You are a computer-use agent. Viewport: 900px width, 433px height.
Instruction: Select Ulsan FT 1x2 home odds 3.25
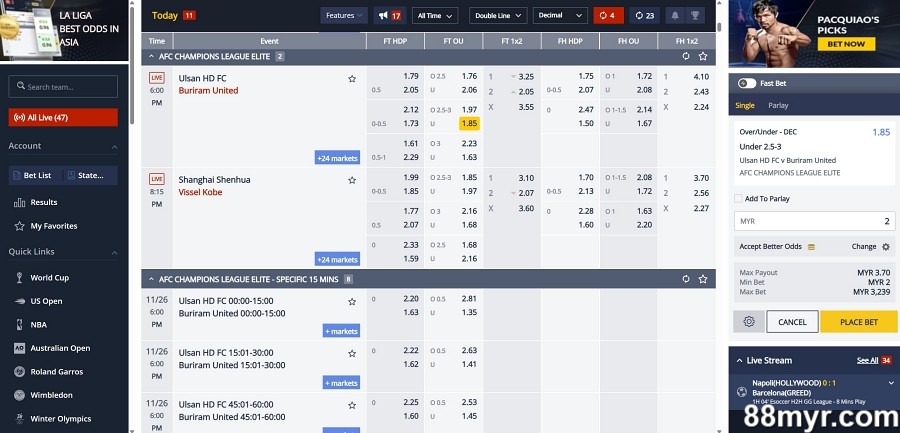(x=526, y=76)
